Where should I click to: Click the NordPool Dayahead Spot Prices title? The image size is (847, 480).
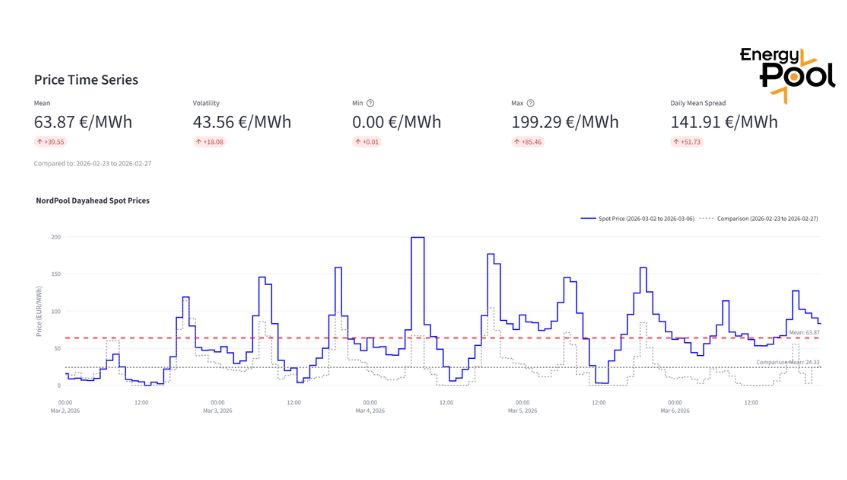92,200
